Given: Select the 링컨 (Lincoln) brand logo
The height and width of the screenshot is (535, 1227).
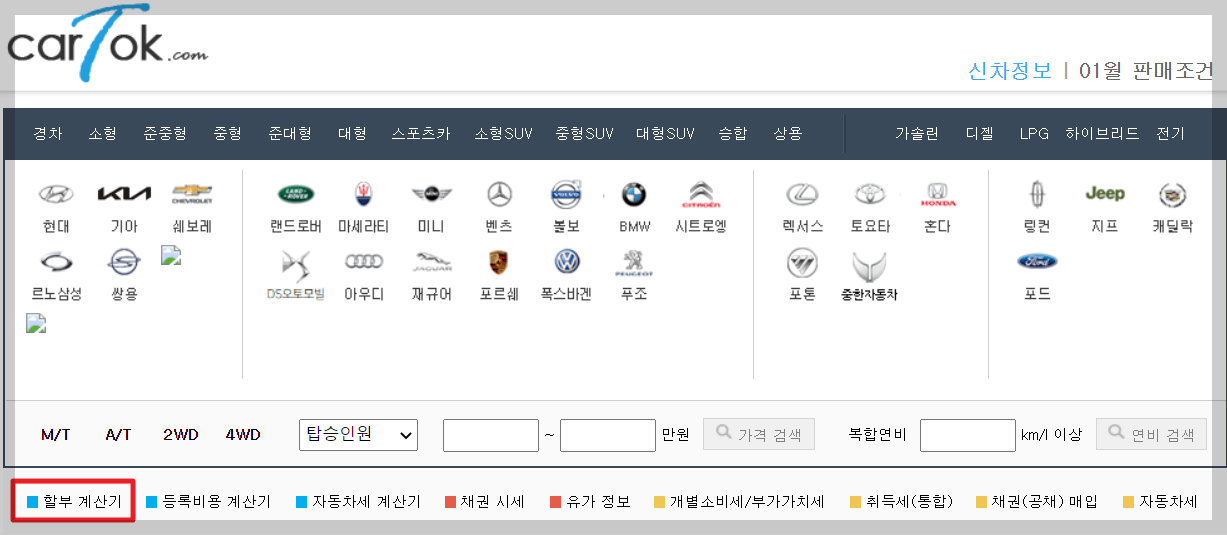Looking at the screenshot, I should (x=1037, y=194).
